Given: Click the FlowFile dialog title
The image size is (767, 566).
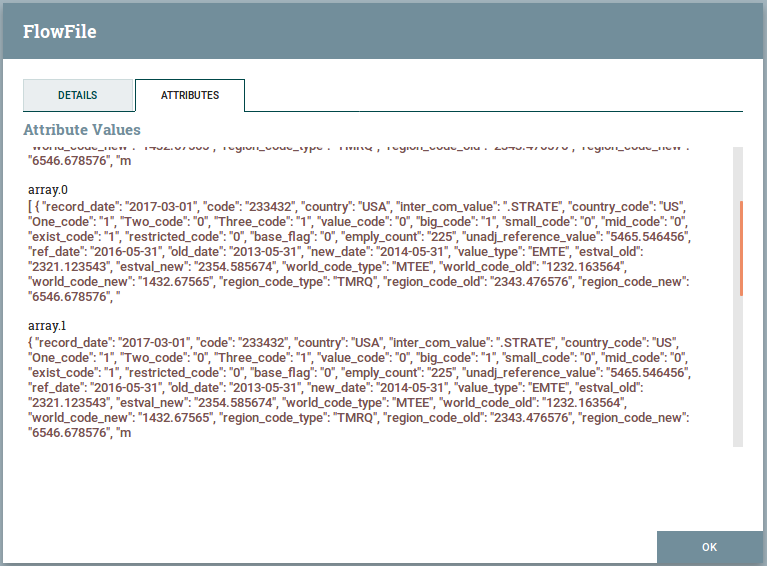Looking at the screenshot, I should pos(60,31).
